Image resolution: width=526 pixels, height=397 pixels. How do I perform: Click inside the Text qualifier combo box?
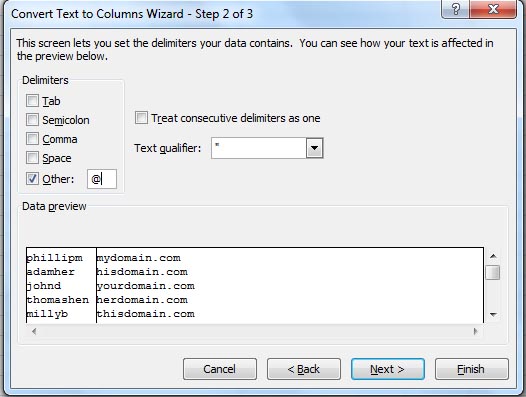click(267, 148)
